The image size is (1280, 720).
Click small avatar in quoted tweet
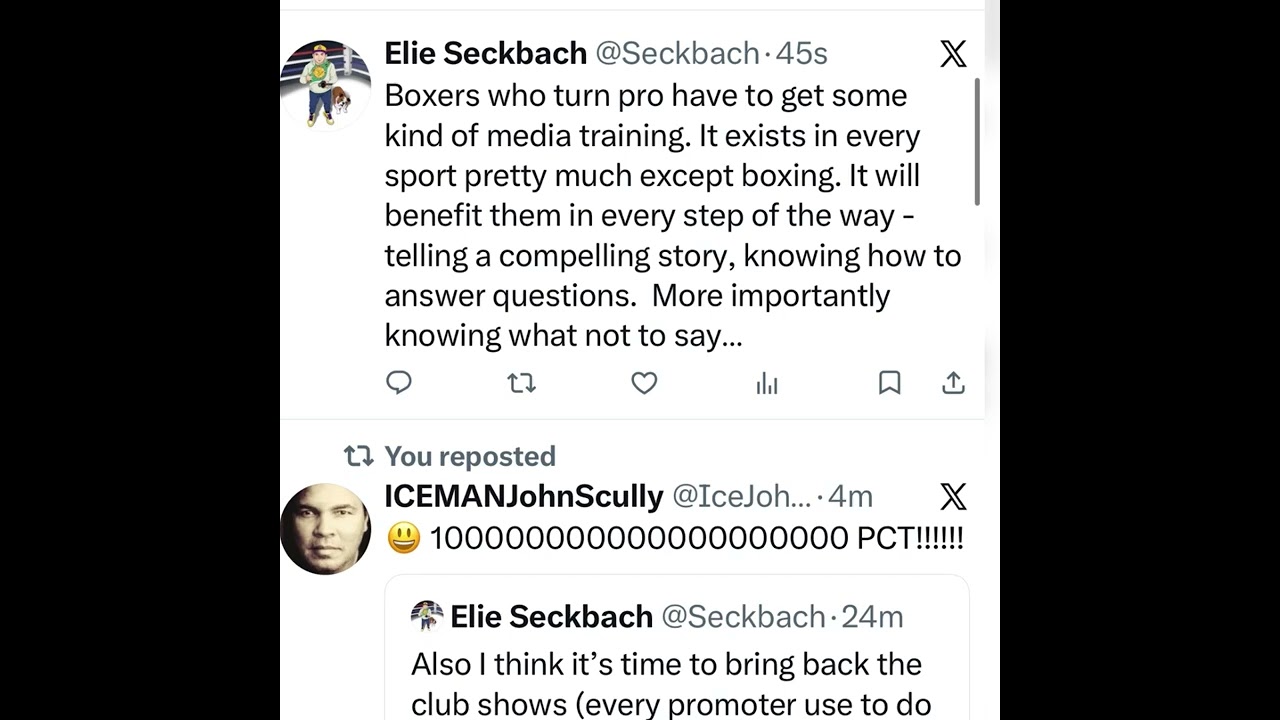pos(427,616)
